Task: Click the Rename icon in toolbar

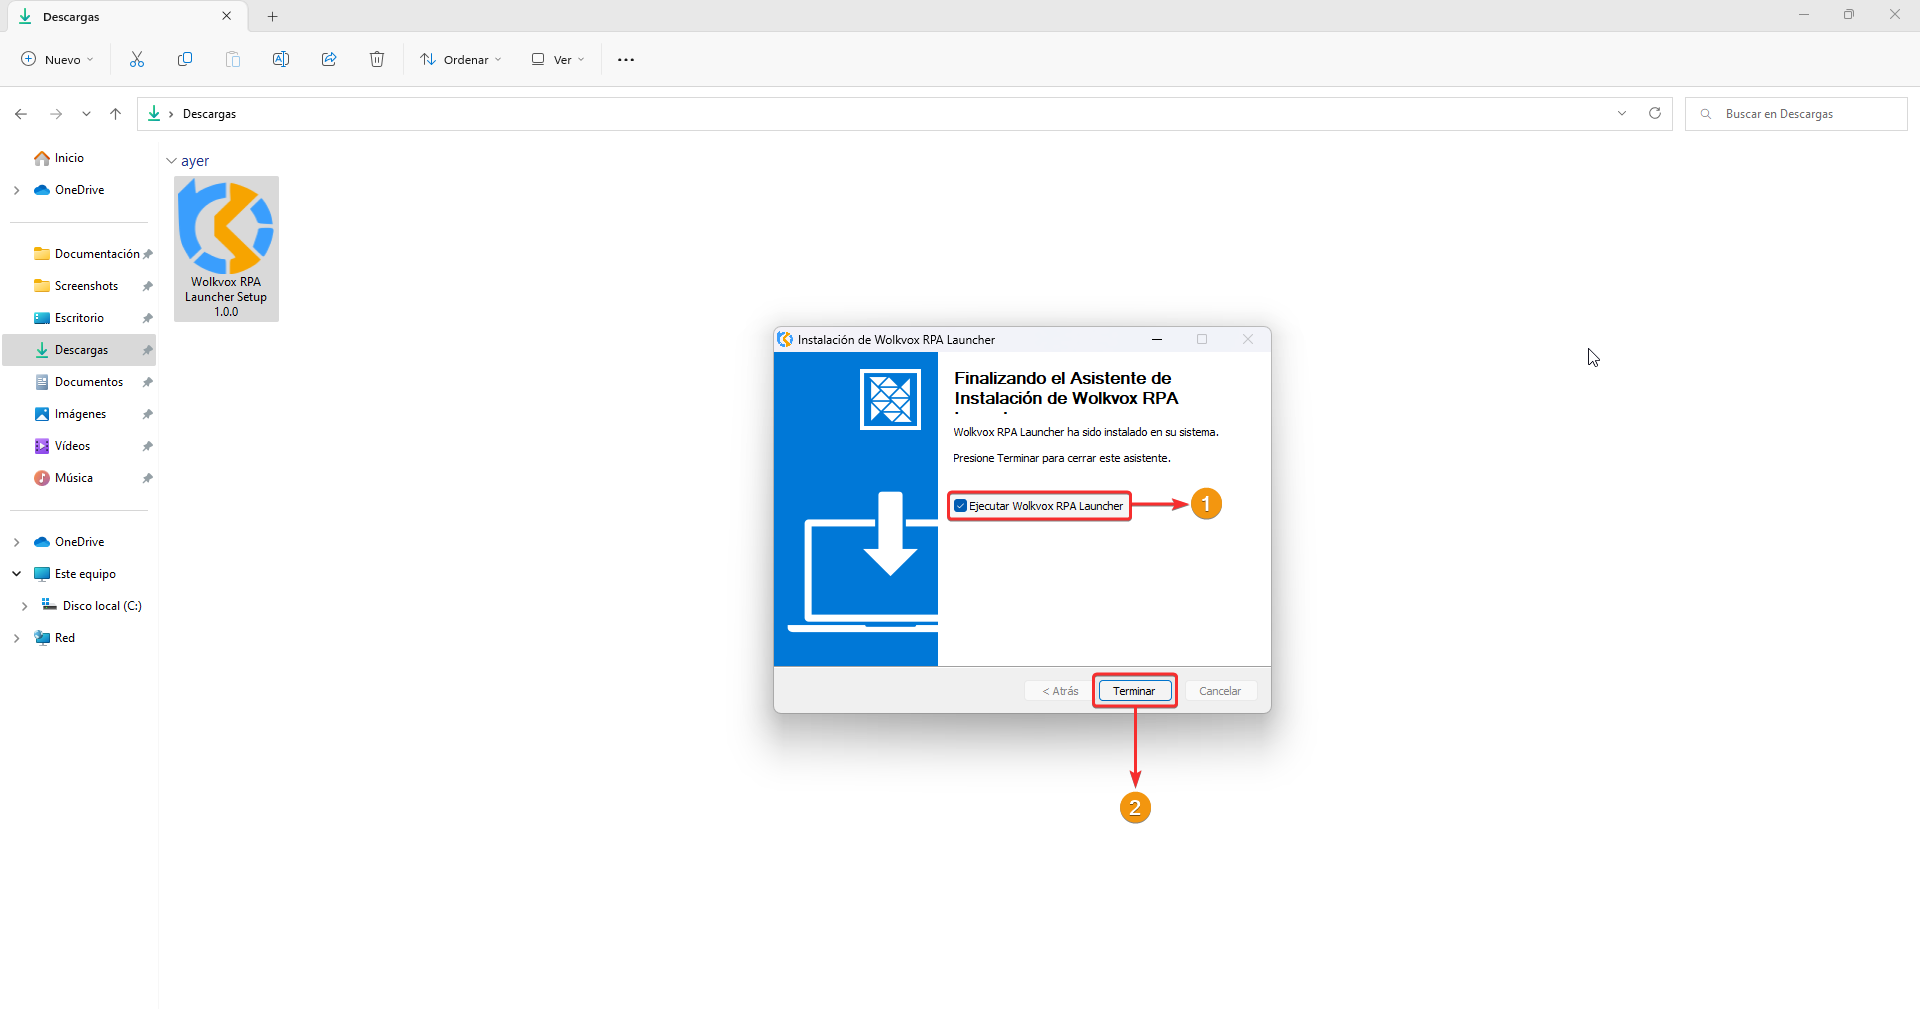Action: tap(281, 60)
